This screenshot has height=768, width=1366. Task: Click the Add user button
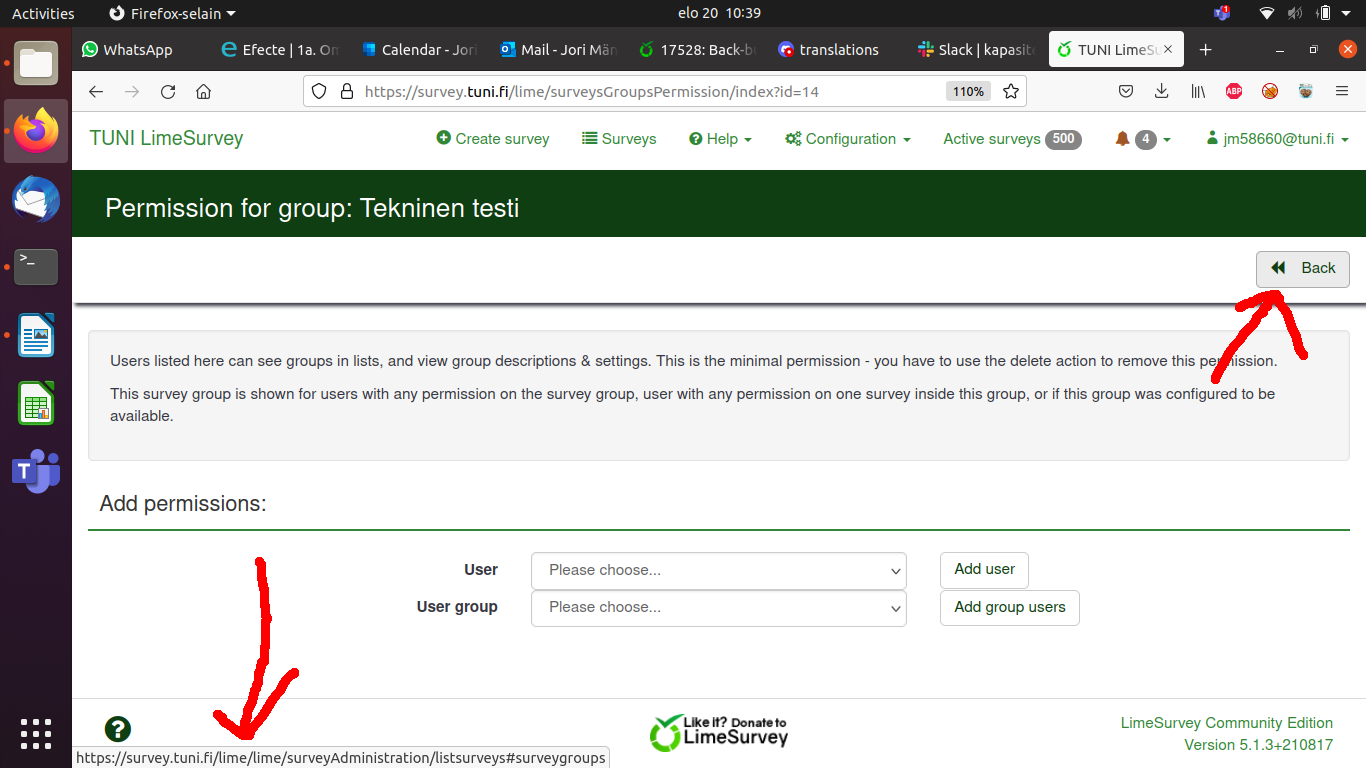(x=984, y=570)
